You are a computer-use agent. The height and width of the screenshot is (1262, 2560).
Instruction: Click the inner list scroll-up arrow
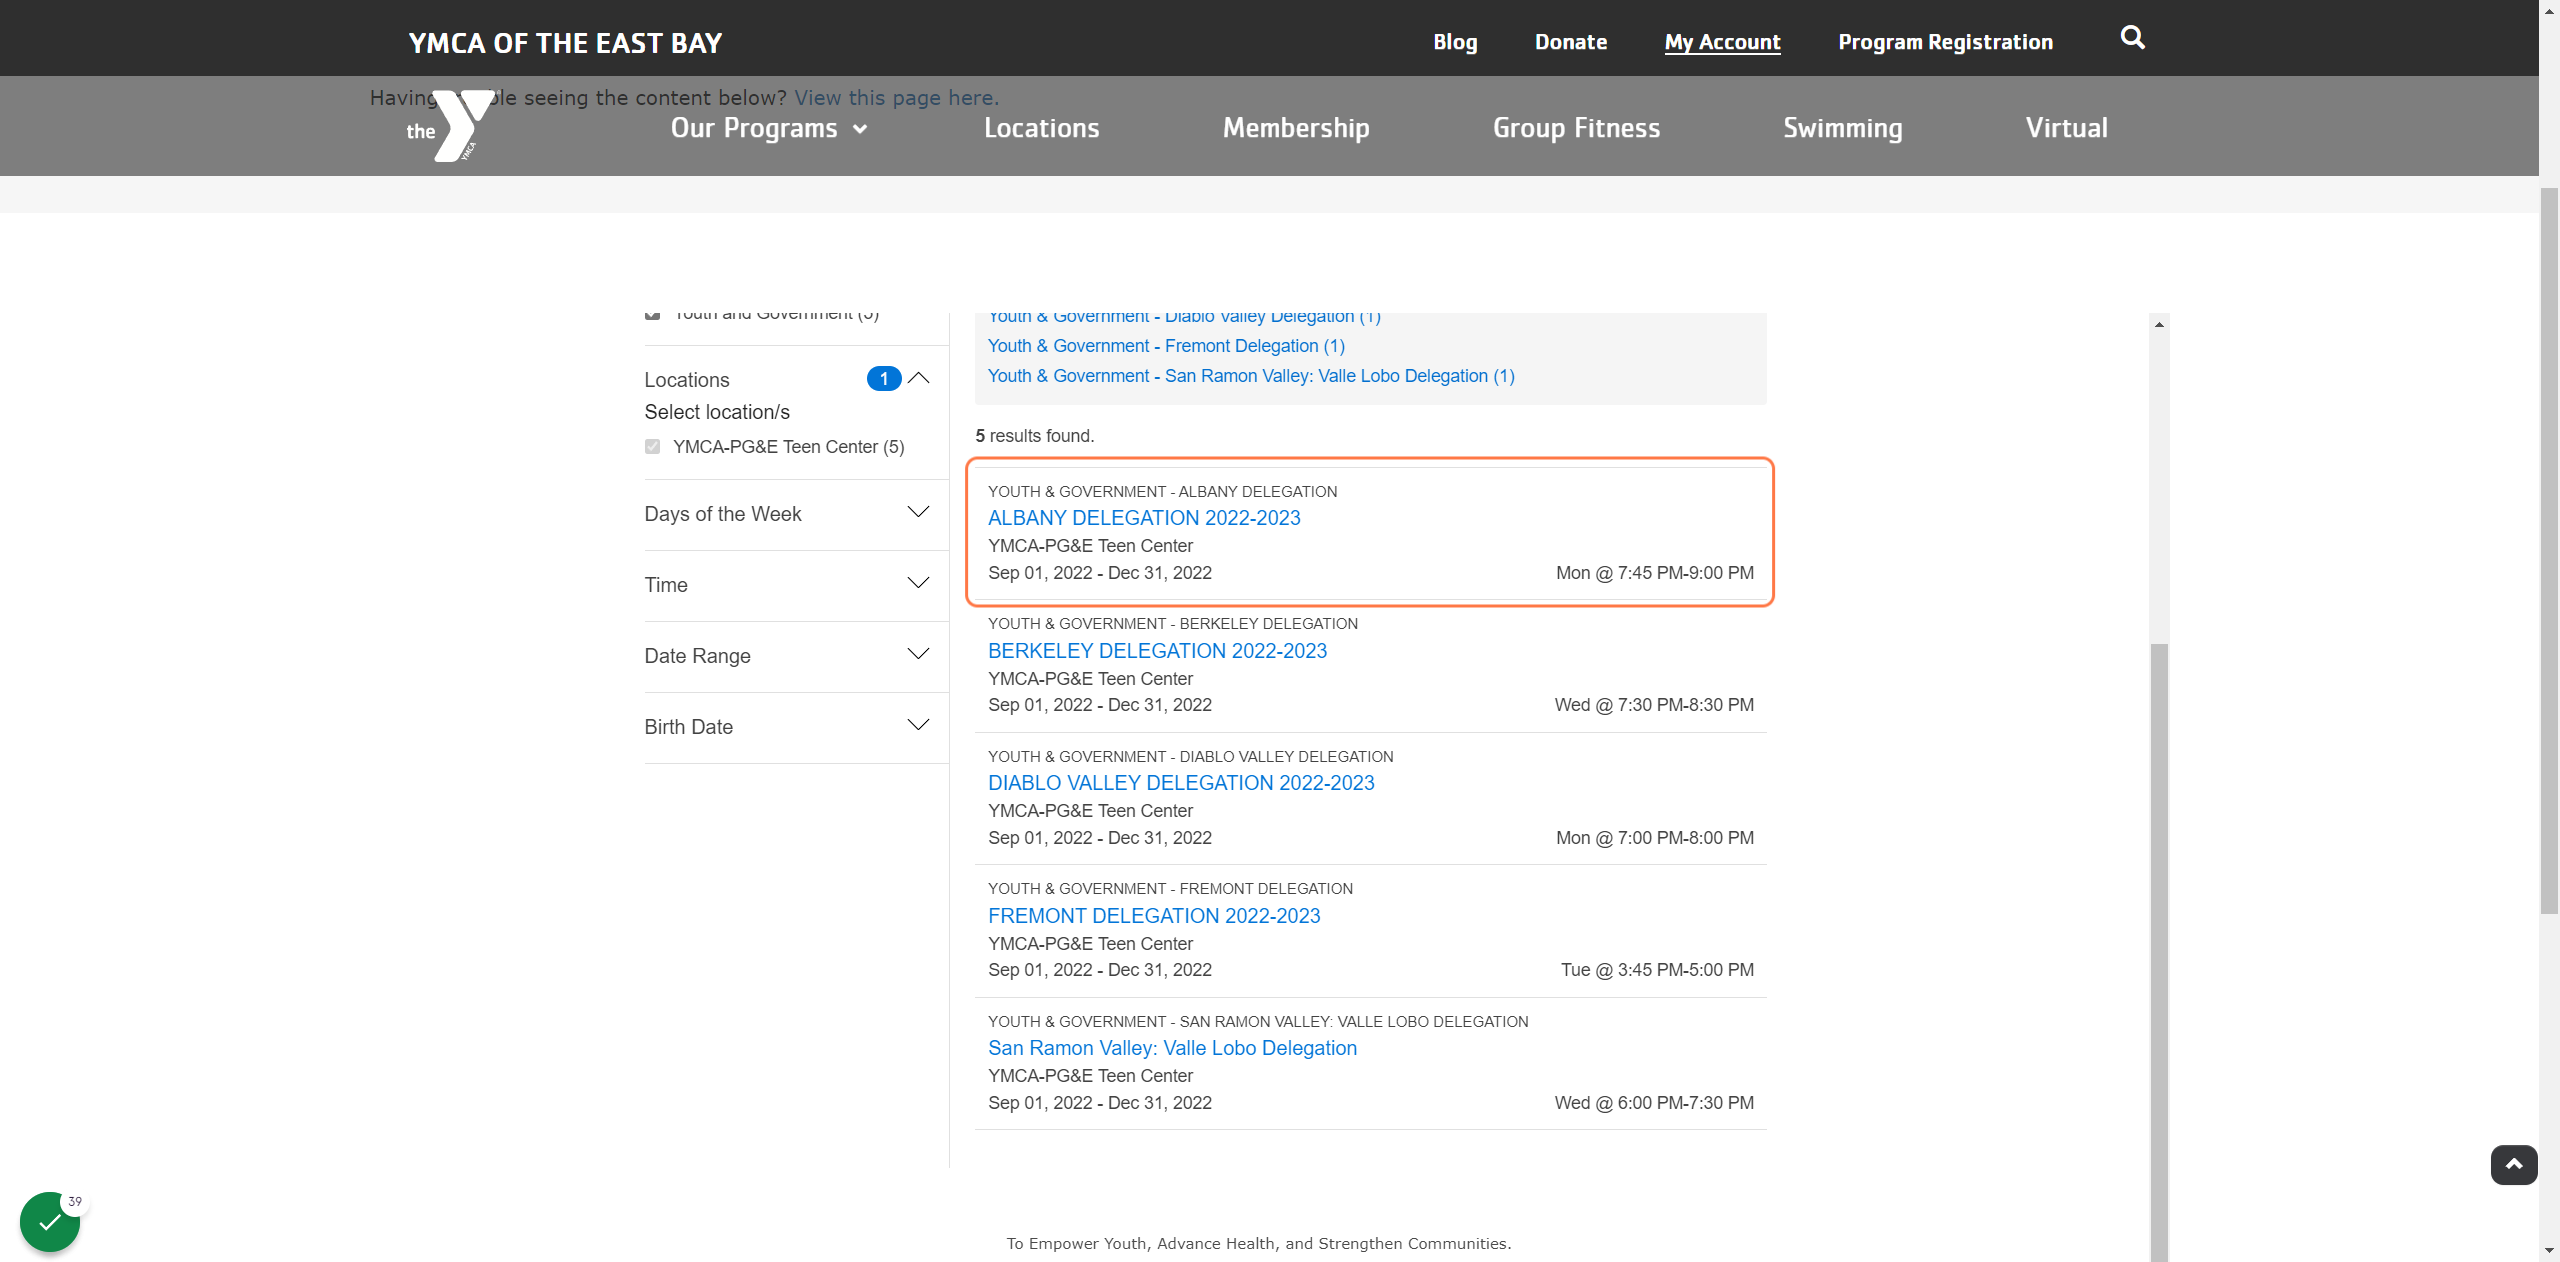(x=2159, y=324)
